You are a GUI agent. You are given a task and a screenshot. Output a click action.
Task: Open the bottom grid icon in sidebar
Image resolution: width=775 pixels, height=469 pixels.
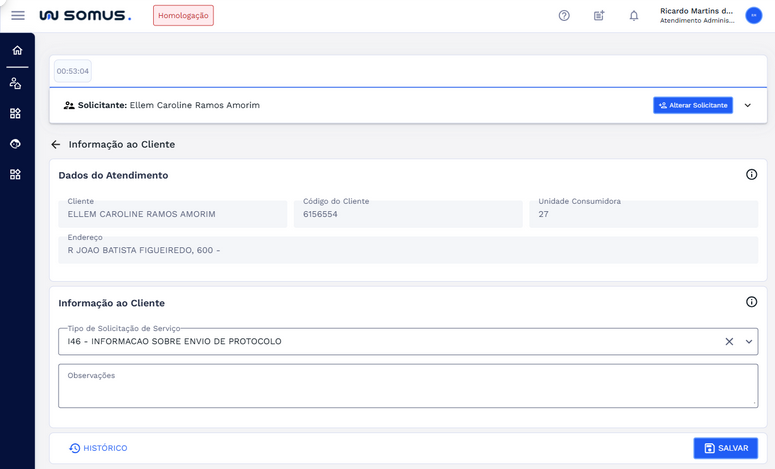[x=15, y=175]
